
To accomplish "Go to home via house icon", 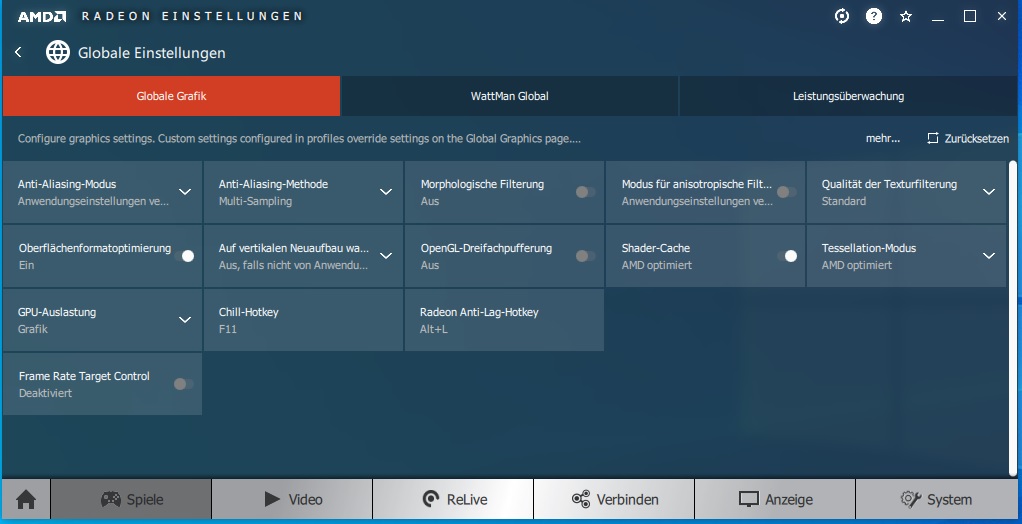I will pos(26,500).
